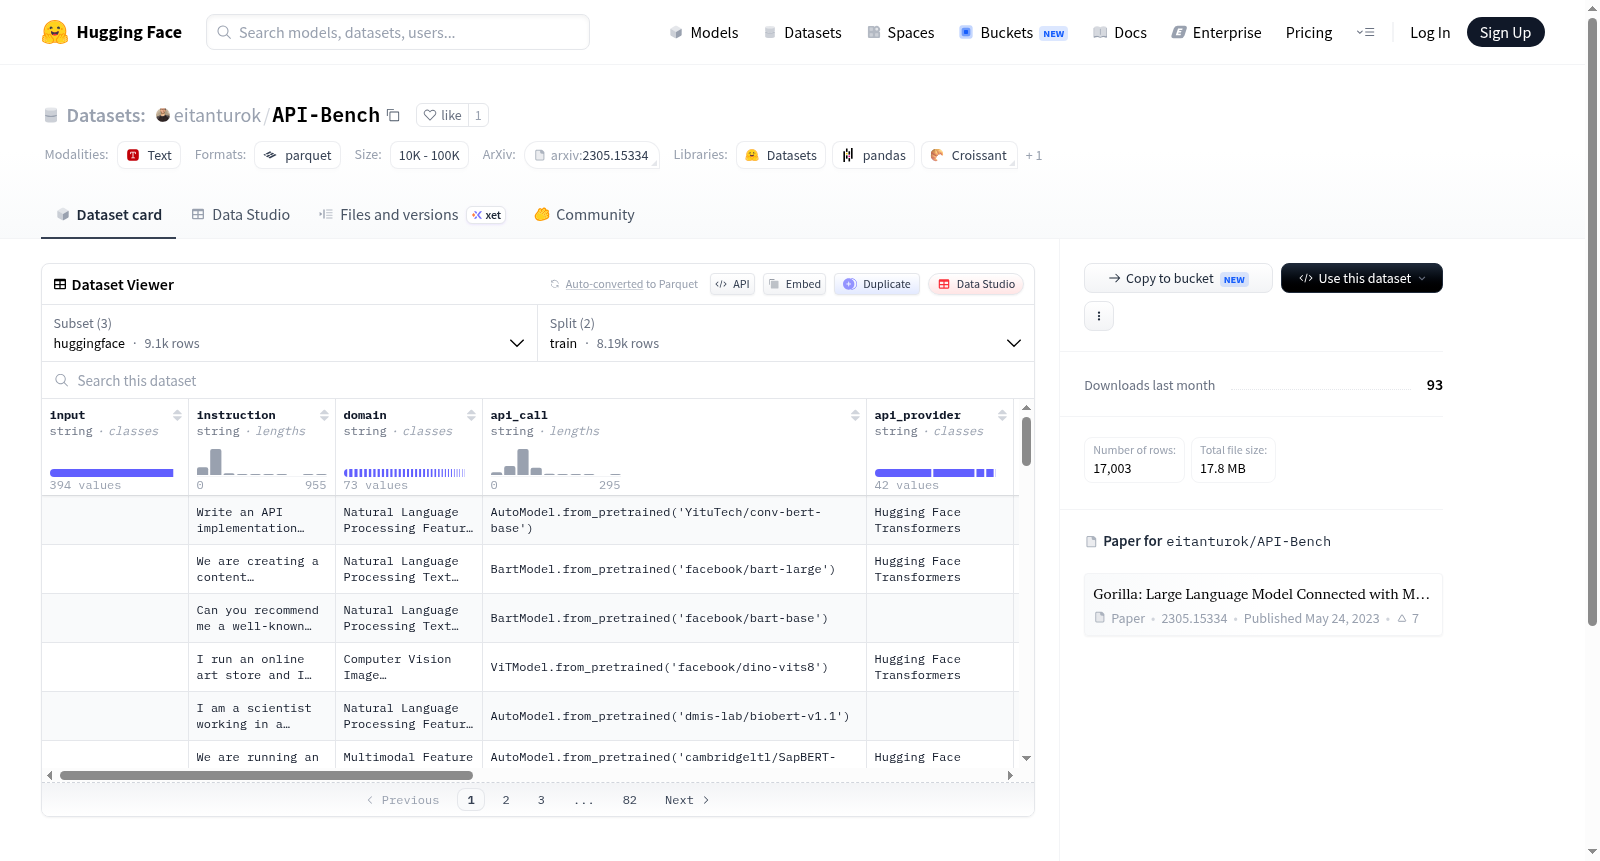Click Next page

(687, 800)
